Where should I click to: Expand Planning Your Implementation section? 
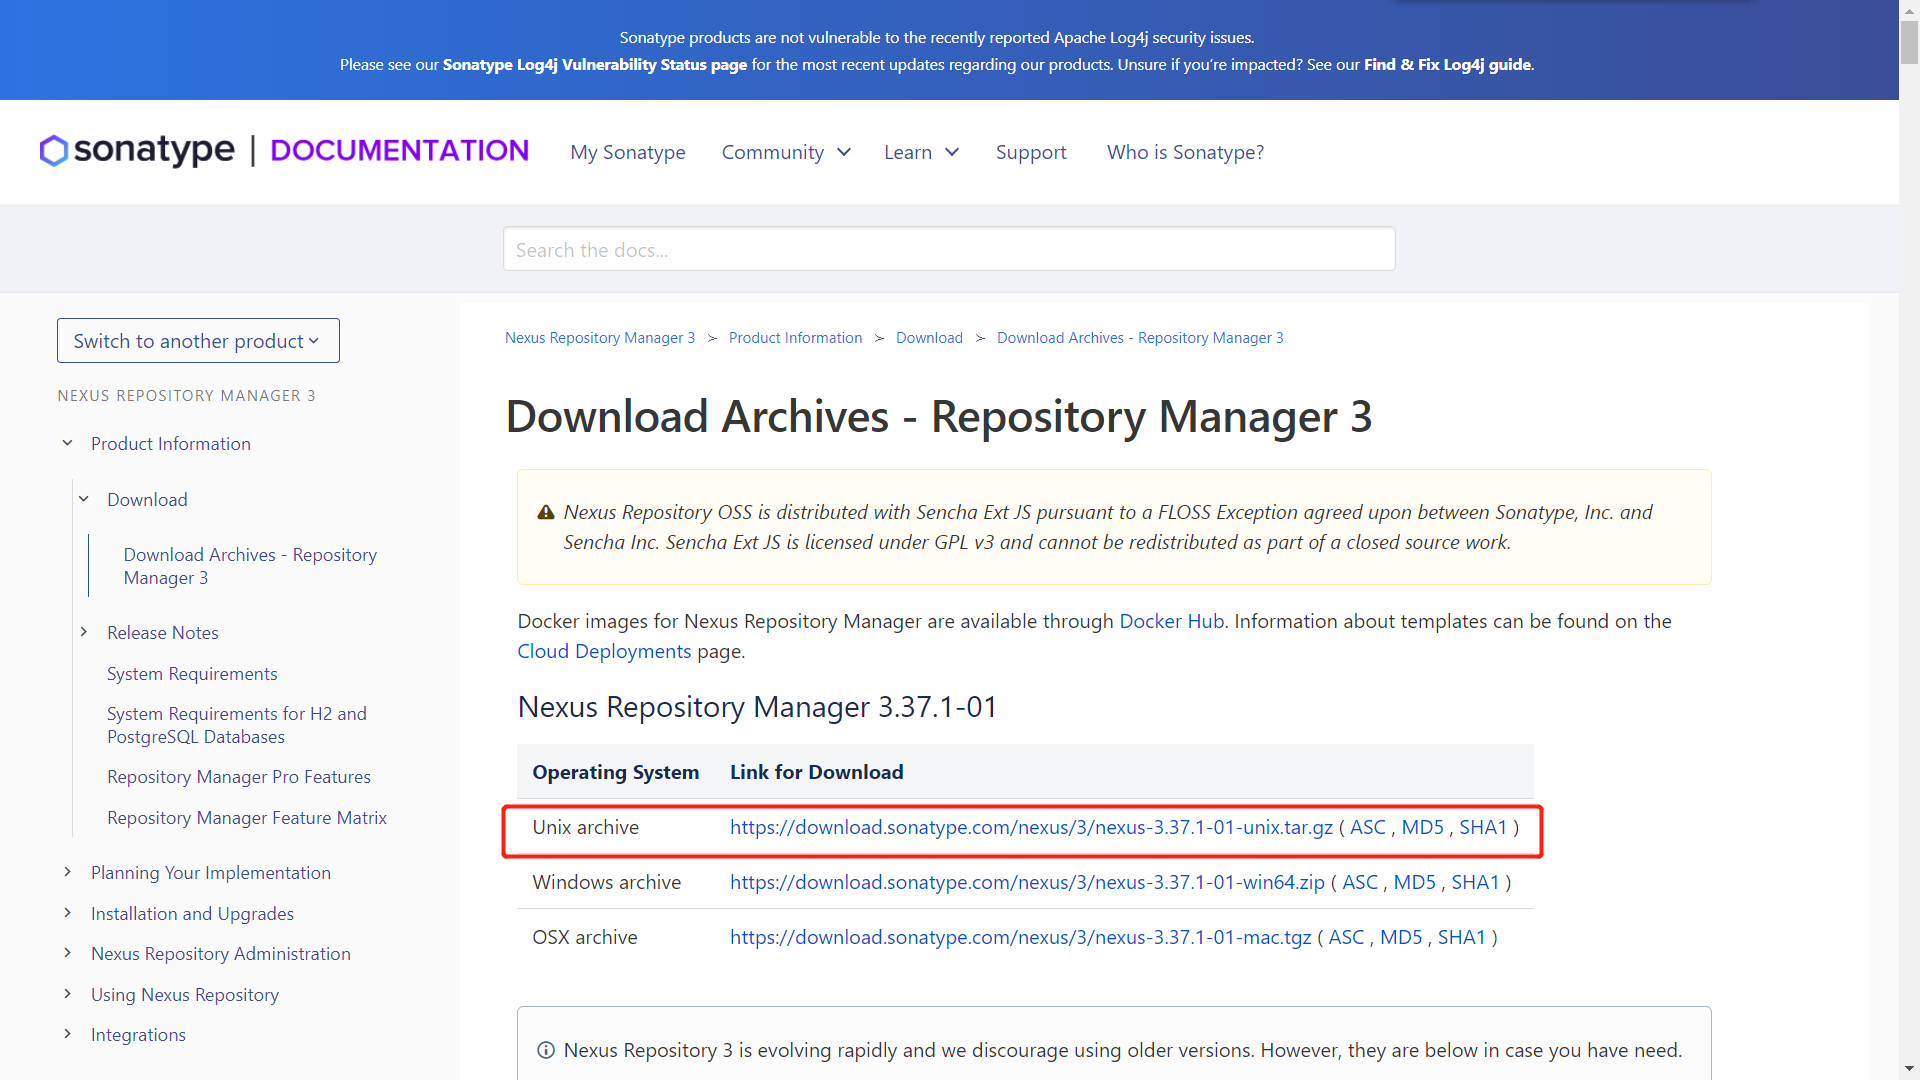68,872
